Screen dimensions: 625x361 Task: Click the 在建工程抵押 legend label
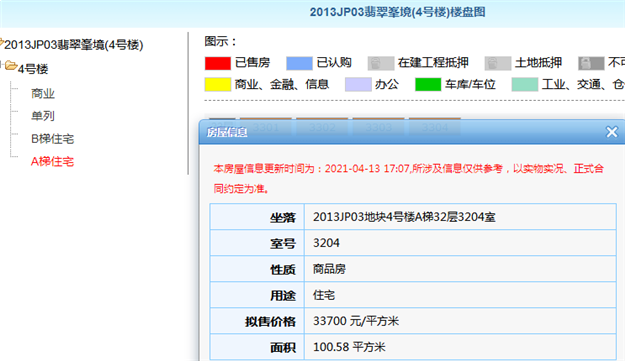click(x=433, y=63)
